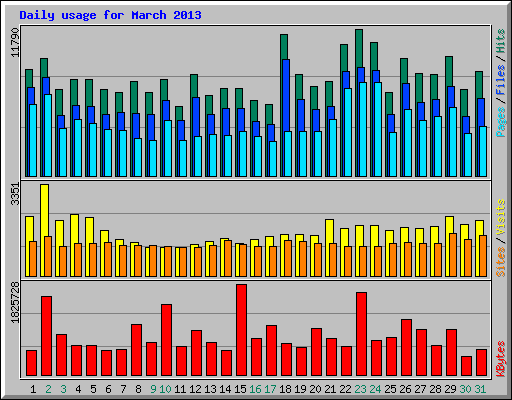Select the "Hits" legend label
The height and width of the screenshot is (400, 512).
(x=501, y=41)
